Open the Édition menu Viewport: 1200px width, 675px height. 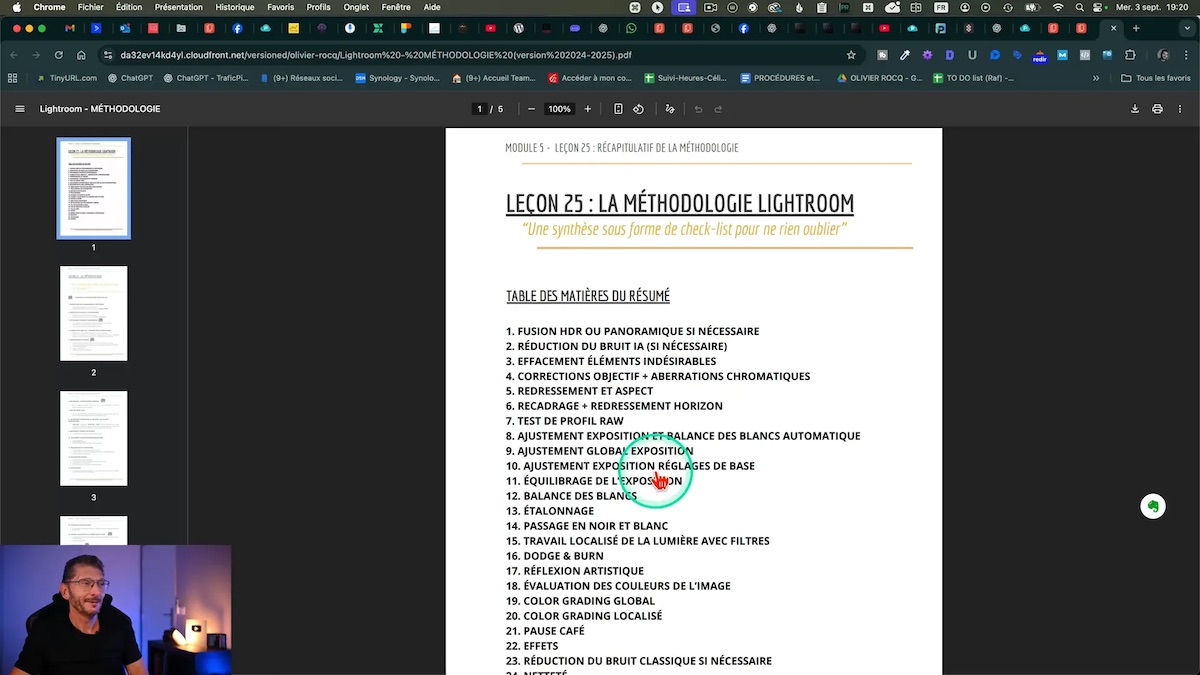point(129,7)
